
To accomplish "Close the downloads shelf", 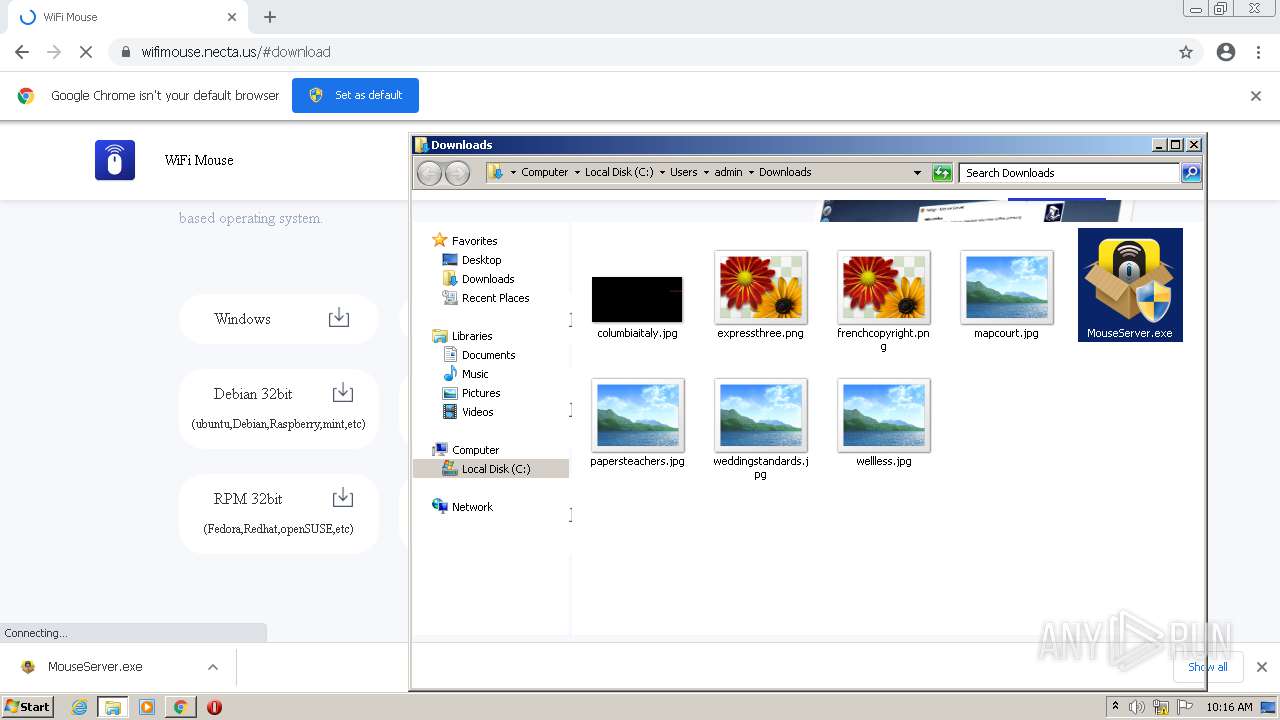I will click(1262, 667).
